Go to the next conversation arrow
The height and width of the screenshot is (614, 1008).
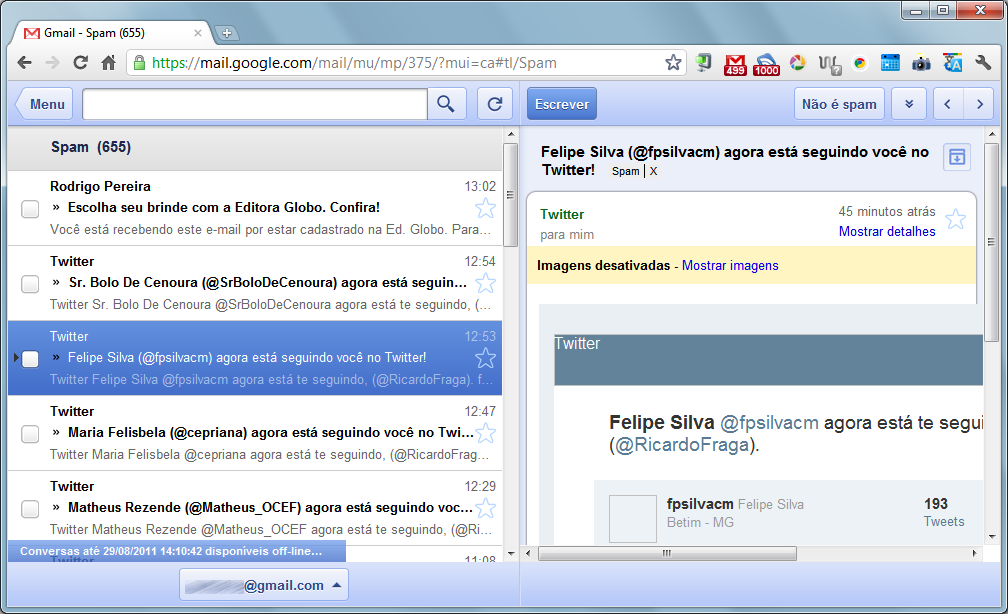coord(979,104)
